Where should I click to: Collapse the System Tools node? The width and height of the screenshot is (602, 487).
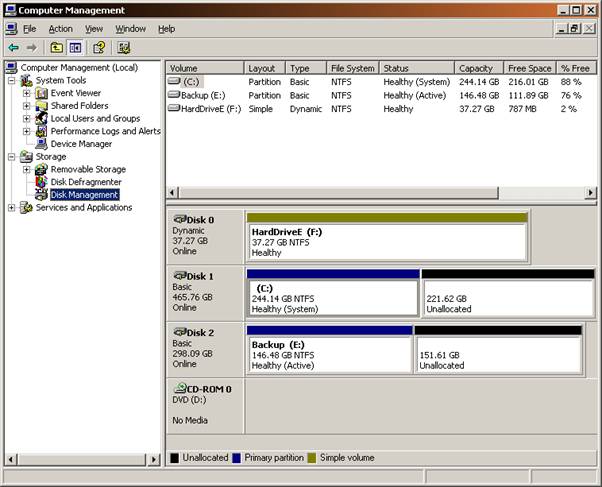point(12,81)
